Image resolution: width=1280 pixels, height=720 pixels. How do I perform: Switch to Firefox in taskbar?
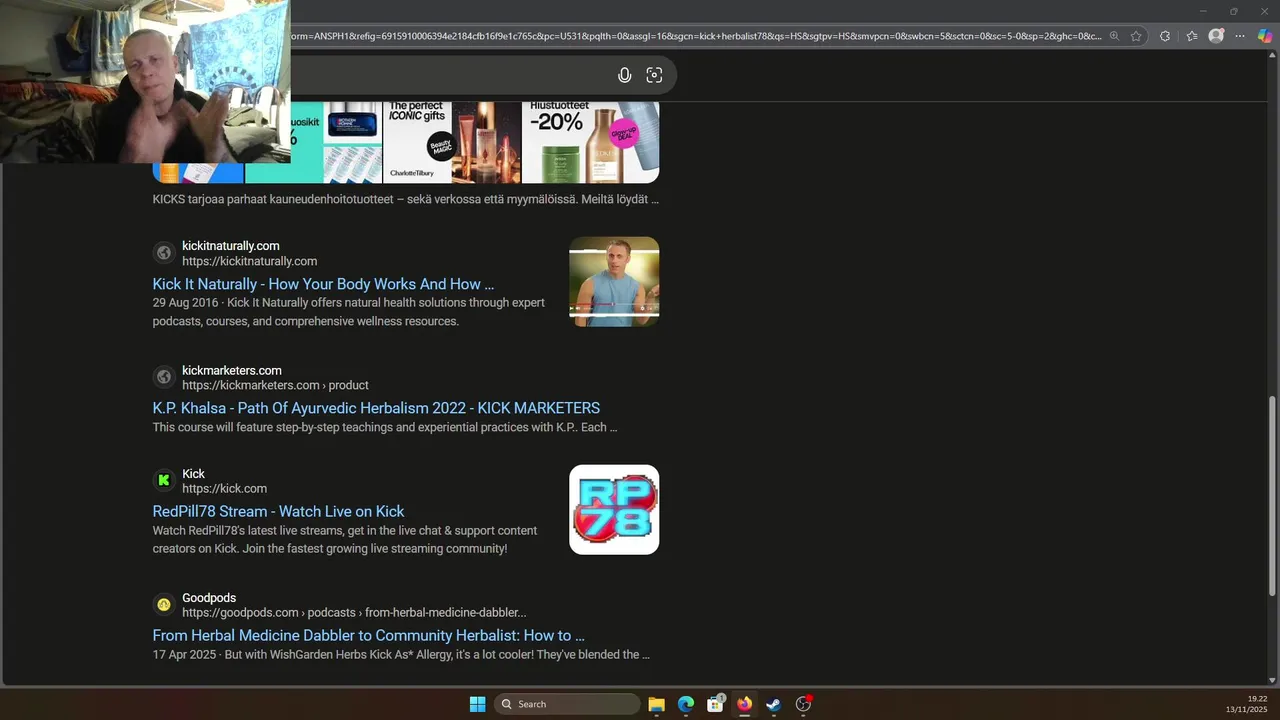click(744, 704)
